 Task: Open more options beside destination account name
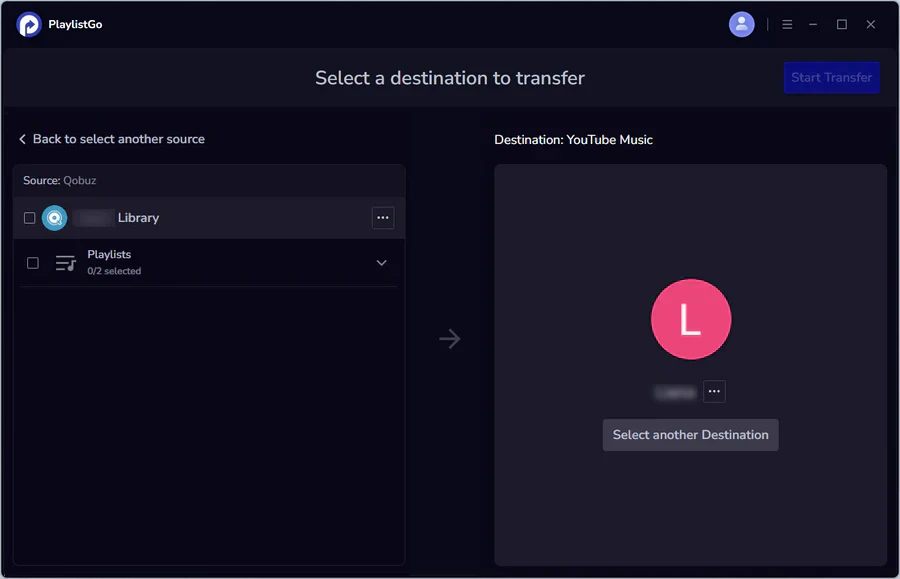[714, 391]
